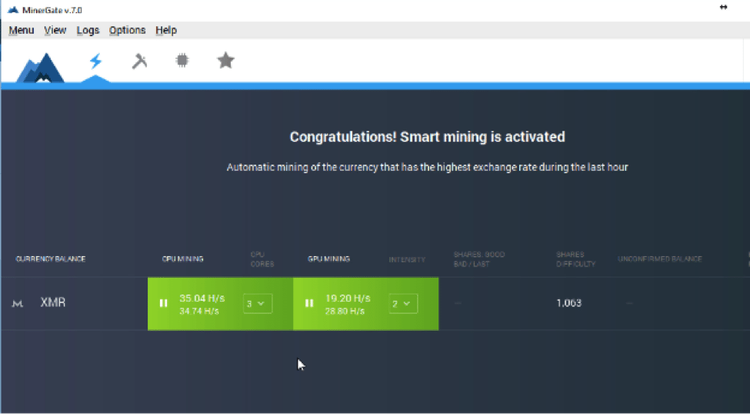Click the MinerGate title bar app icon
This screenshot has width=750, height=414.
tap(12, 9)
